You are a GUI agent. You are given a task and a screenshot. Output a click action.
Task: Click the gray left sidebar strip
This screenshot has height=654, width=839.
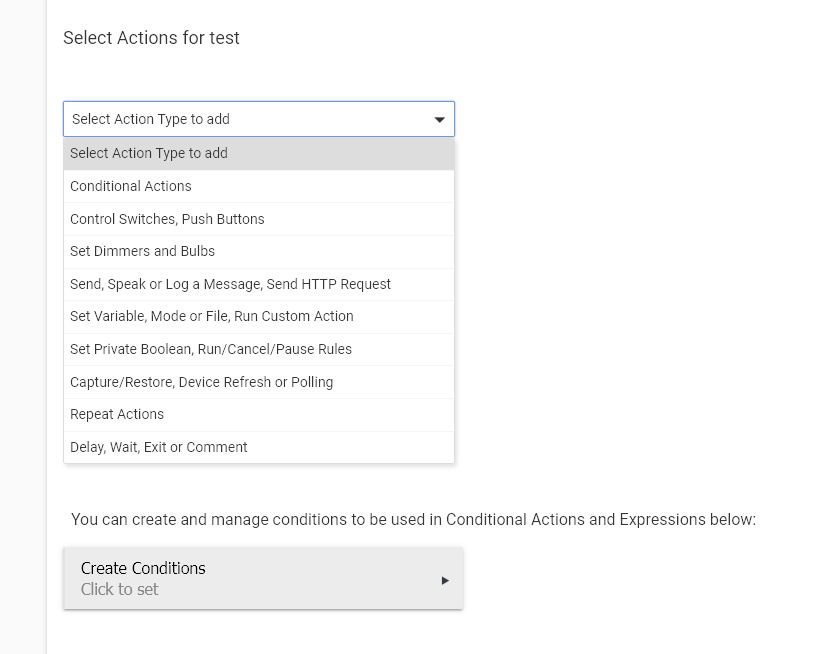[x=23, y=327]
